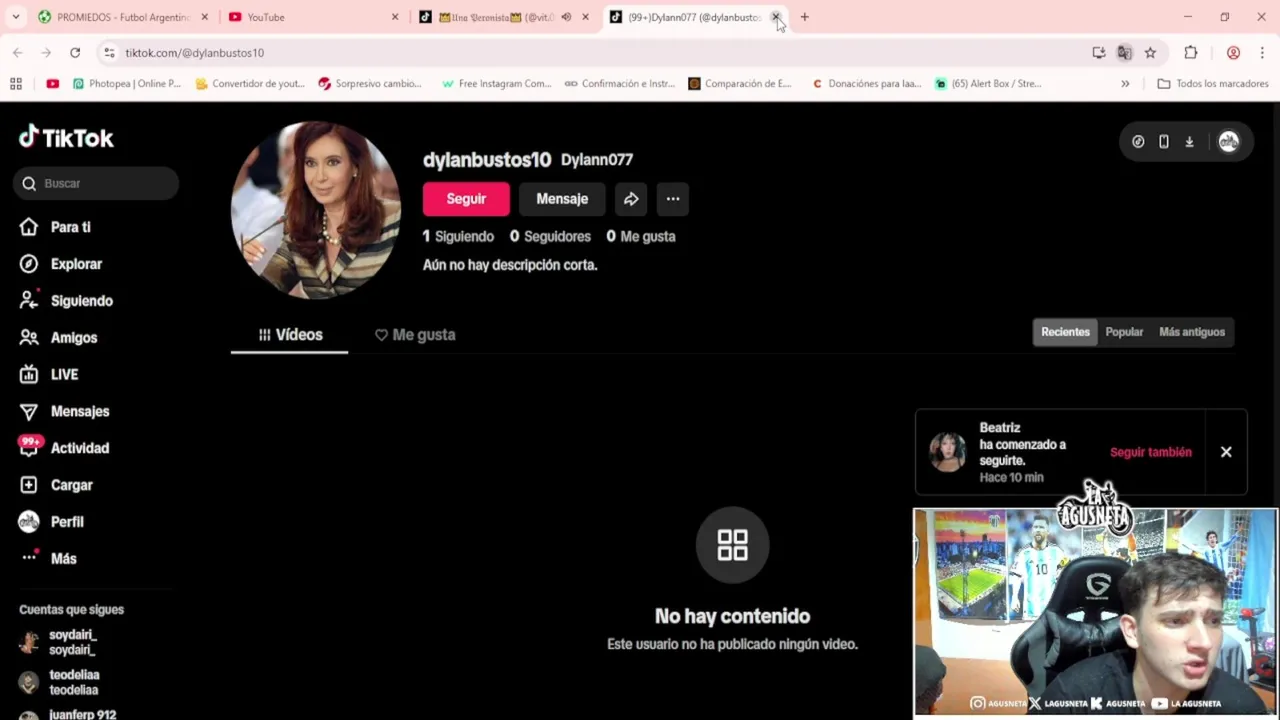
Task: Open the YouTube bookmark icon
Action: click(x=52, y=84)
